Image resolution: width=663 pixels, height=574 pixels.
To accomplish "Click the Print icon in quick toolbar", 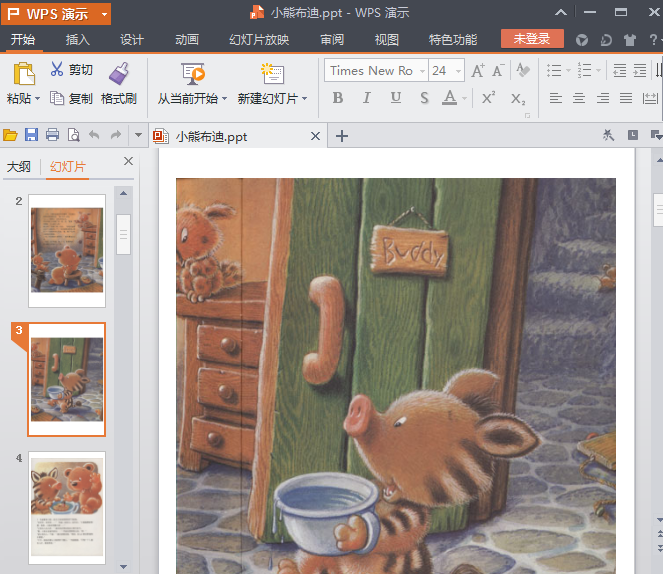I will 52,136.
